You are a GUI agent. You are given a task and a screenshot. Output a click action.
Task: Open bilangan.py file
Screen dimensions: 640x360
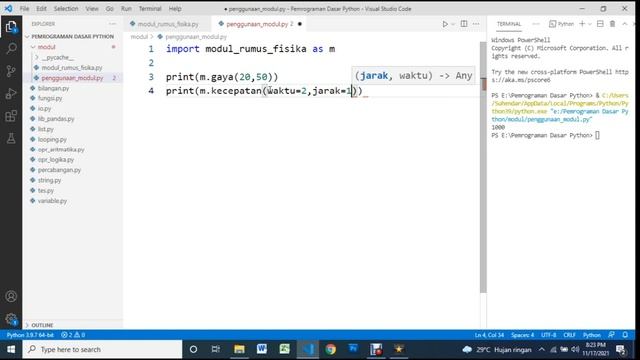tap(53, 88)
